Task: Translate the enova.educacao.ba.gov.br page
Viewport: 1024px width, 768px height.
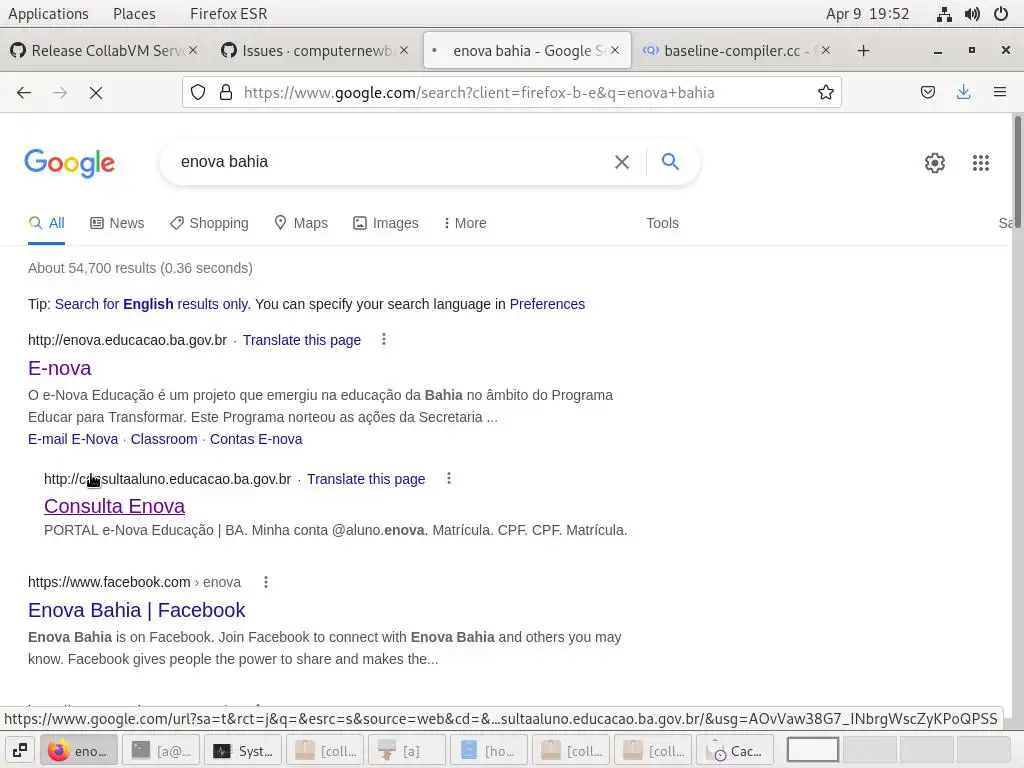Action: pos(302,340)
